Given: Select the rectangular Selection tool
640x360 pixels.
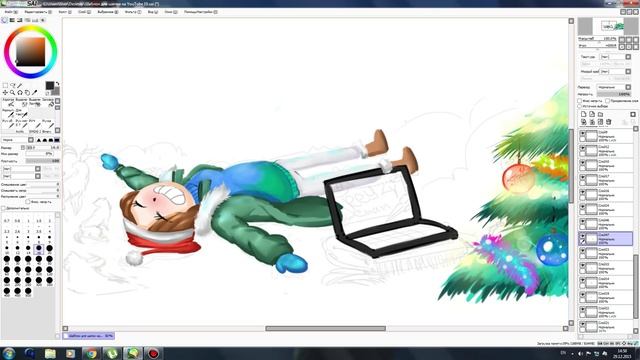Looking at the screenshot, I should coord(5,86).
